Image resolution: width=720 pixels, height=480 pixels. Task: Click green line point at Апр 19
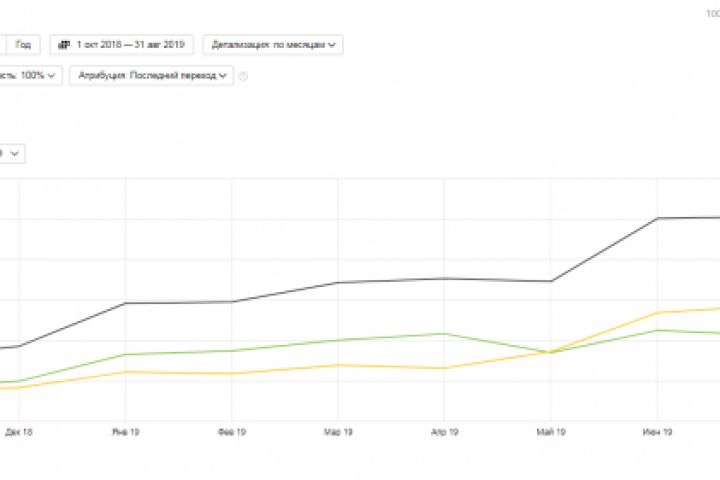coord(444,334)
